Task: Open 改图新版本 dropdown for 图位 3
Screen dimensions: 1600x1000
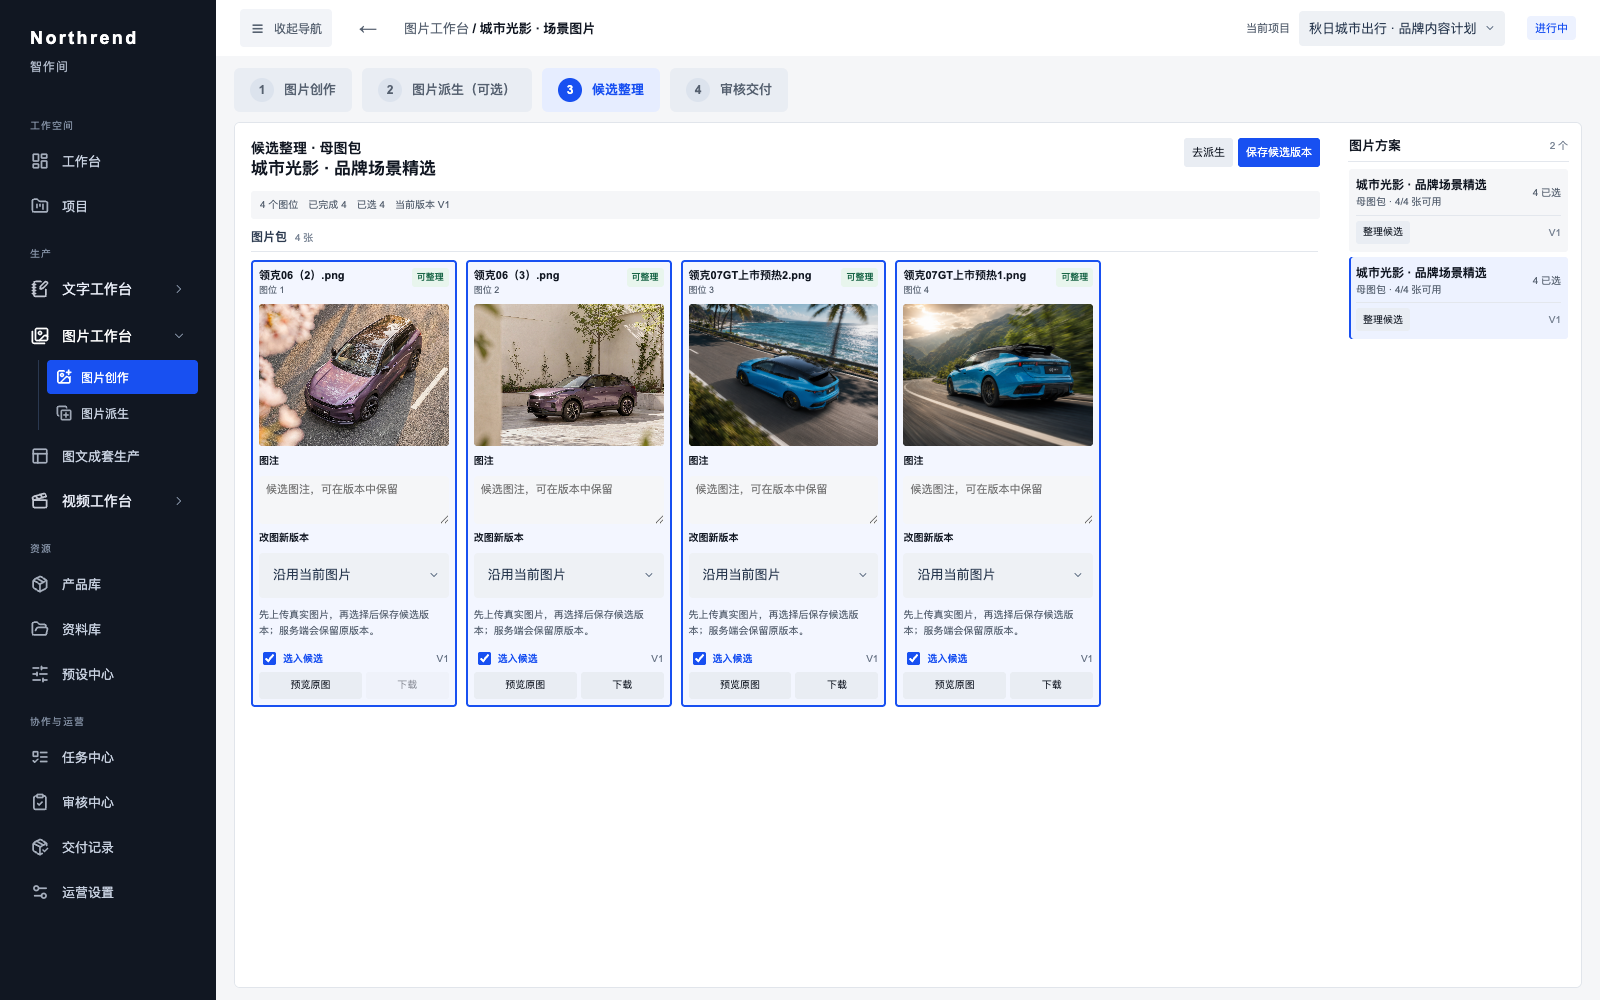Action: (783, 575)
